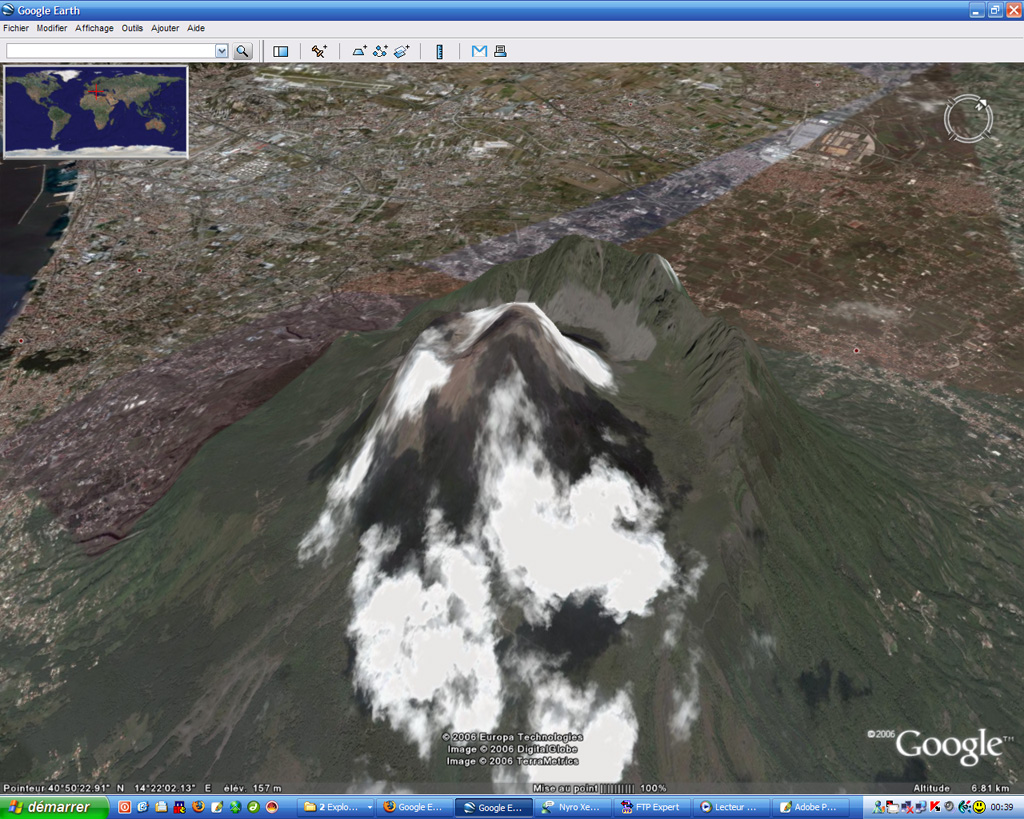The width and height of the screenshot is (1024, 819).
Task: Click the démarrer start button
Action: pos(54,807)
